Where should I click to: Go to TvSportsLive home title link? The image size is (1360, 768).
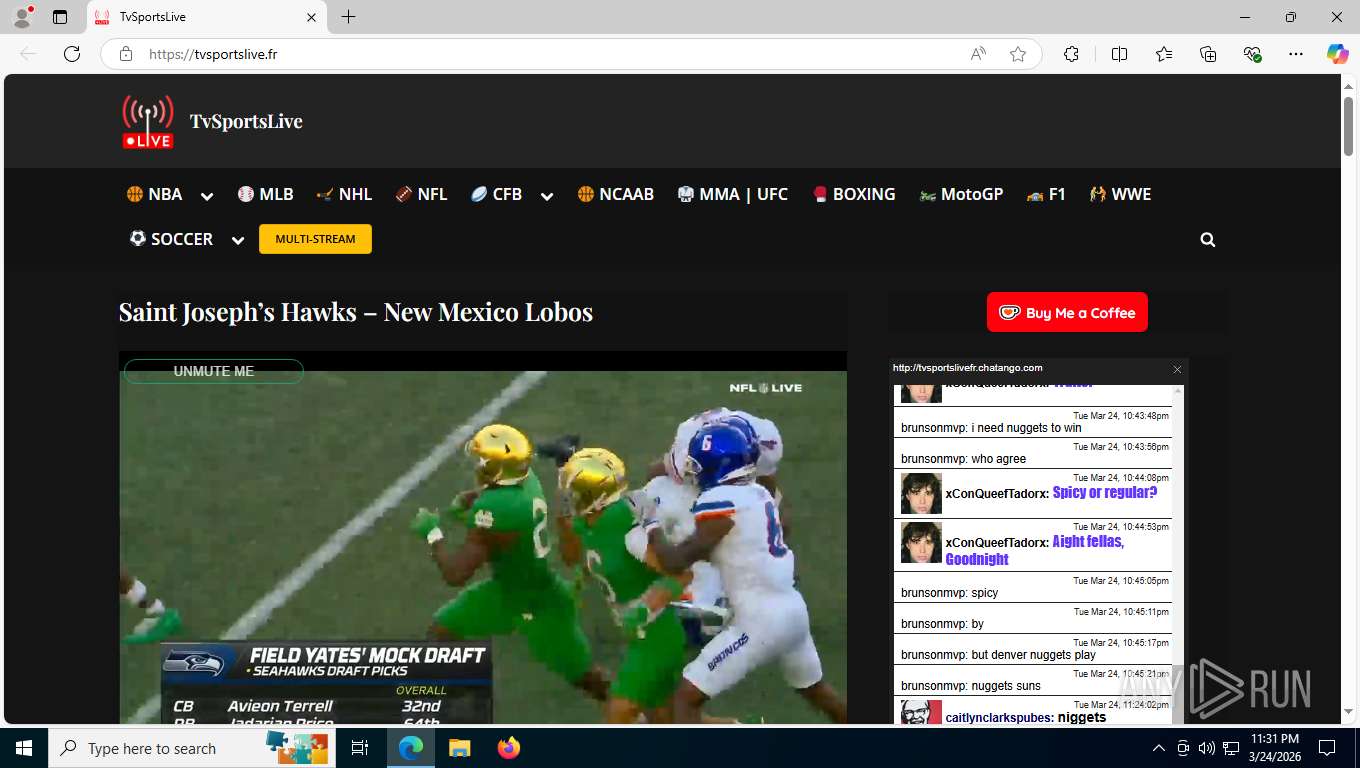pos(246,121)
